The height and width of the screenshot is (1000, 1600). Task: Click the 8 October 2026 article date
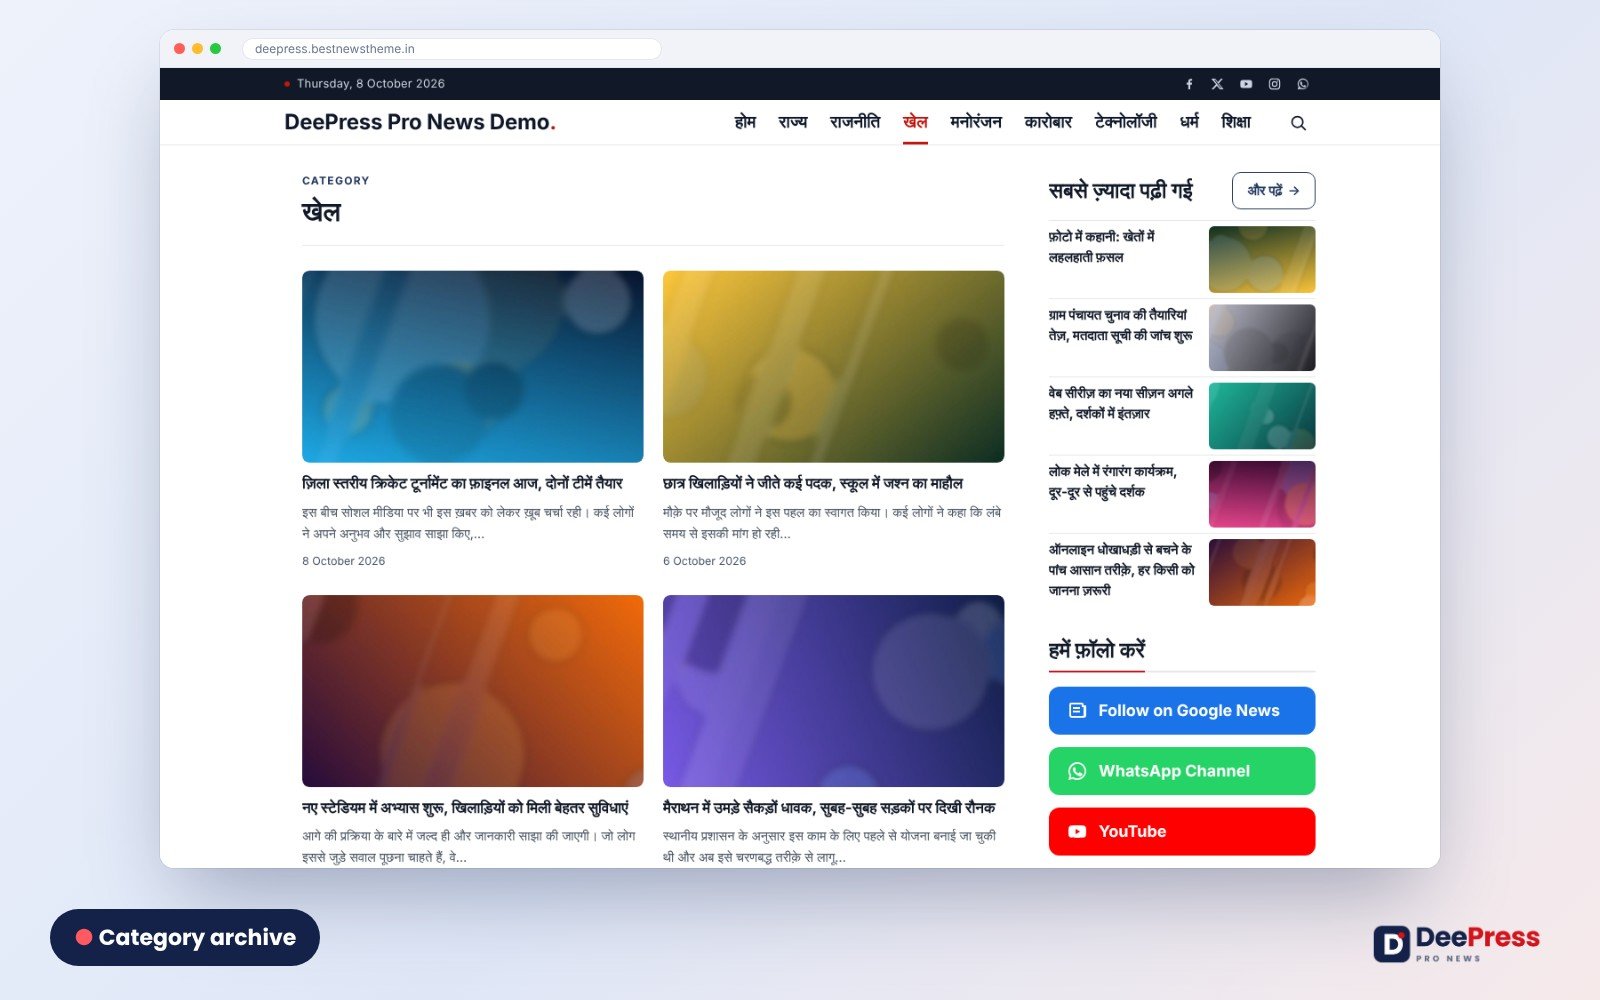343,561
